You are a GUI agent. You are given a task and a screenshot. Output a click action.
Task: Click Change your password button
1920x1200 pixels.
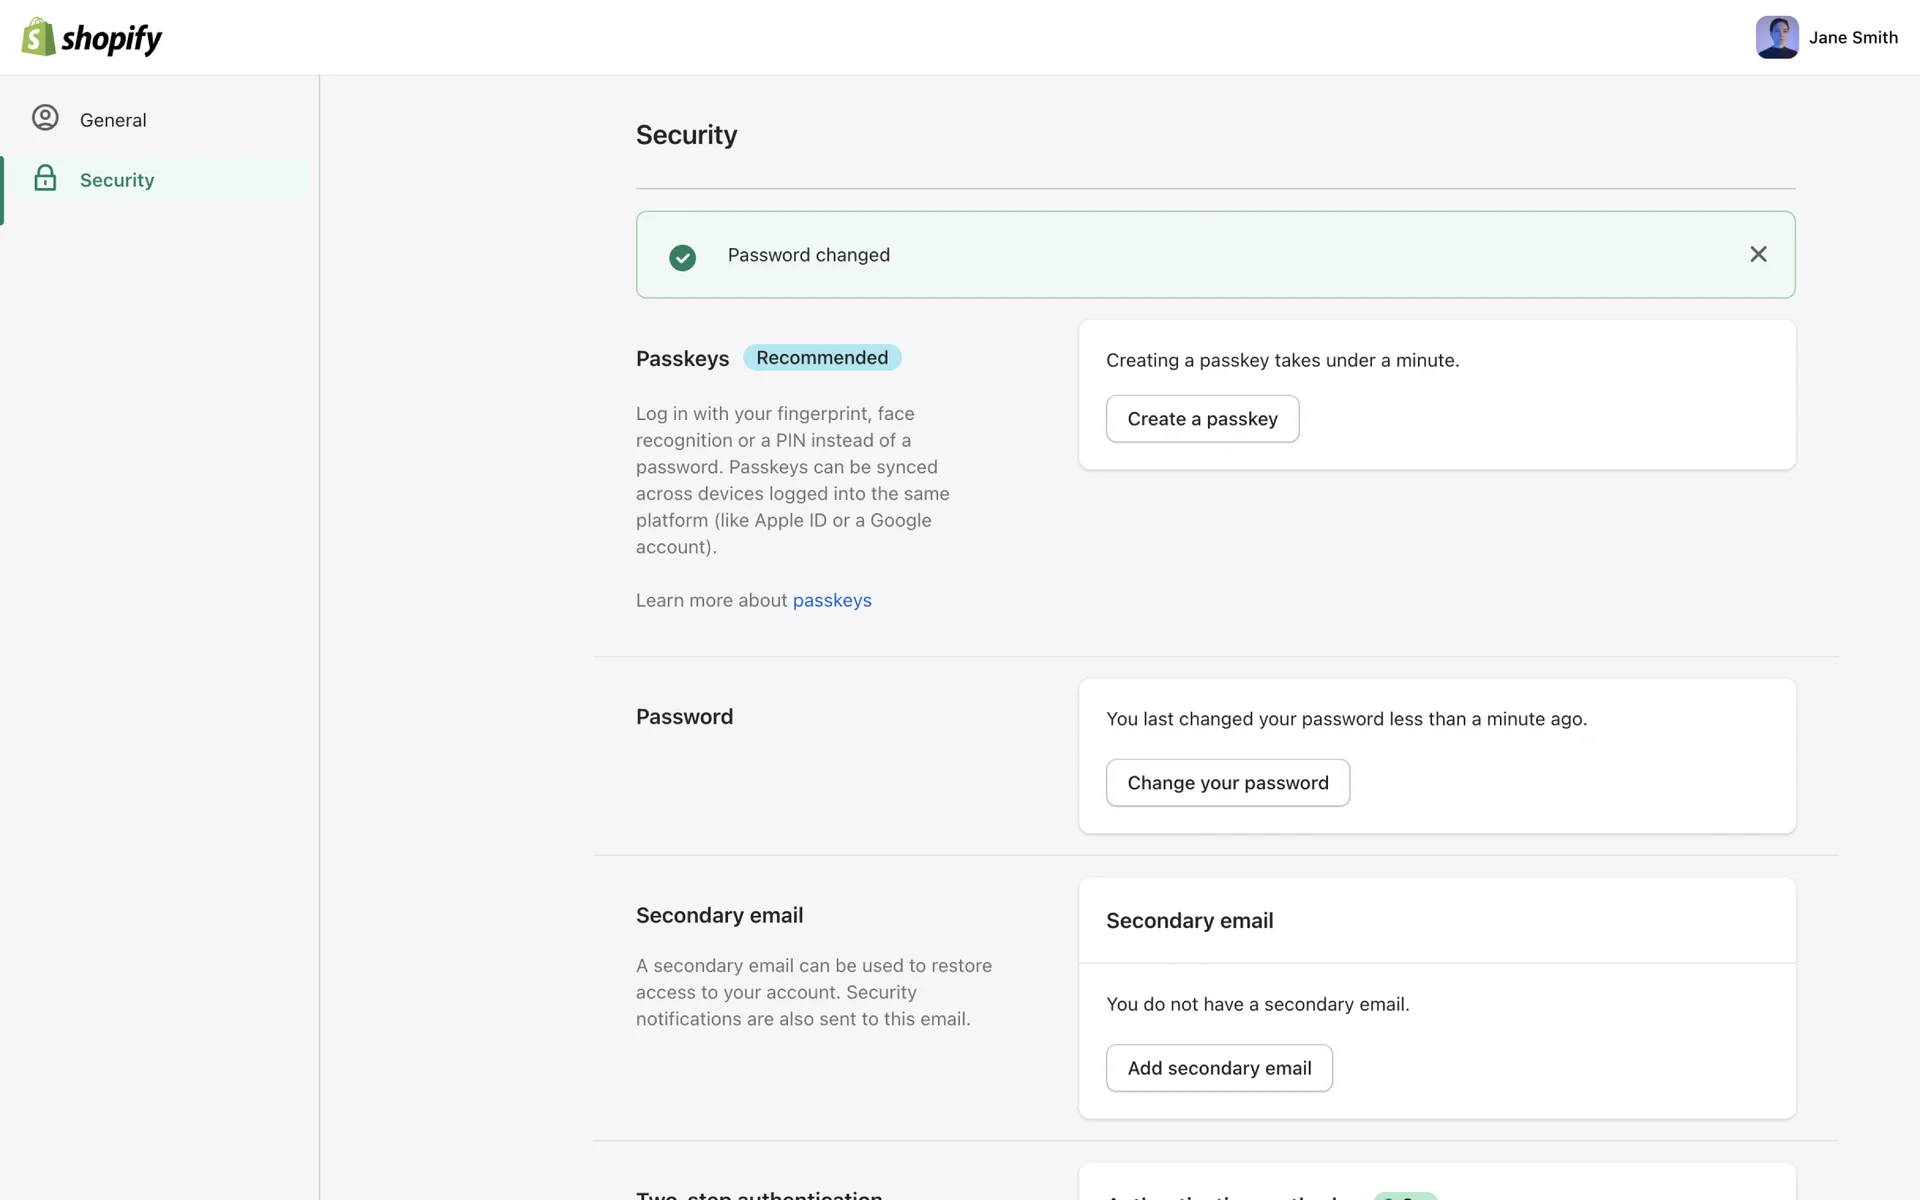click(x=1227, y=783)
